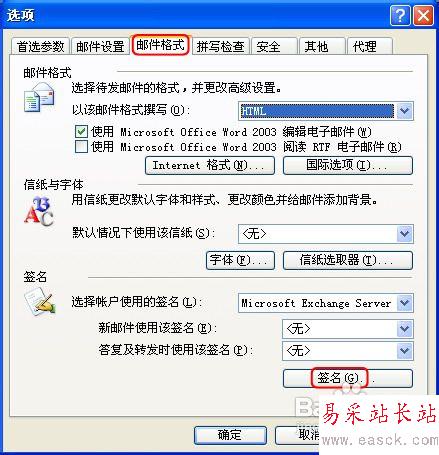Confirm with the 确定 button
The width and height of the screenshot is (439, 455).
point(230,435)
